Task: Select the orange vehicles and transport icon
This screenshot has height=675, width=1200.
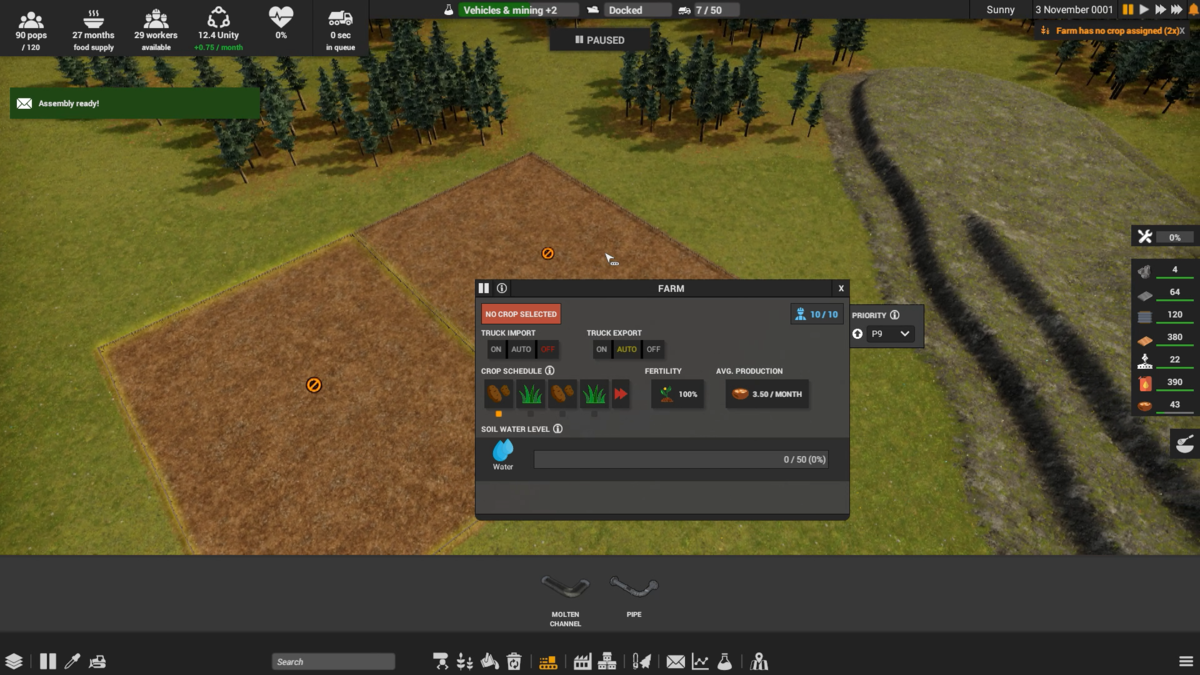Action: pos(548,661)
